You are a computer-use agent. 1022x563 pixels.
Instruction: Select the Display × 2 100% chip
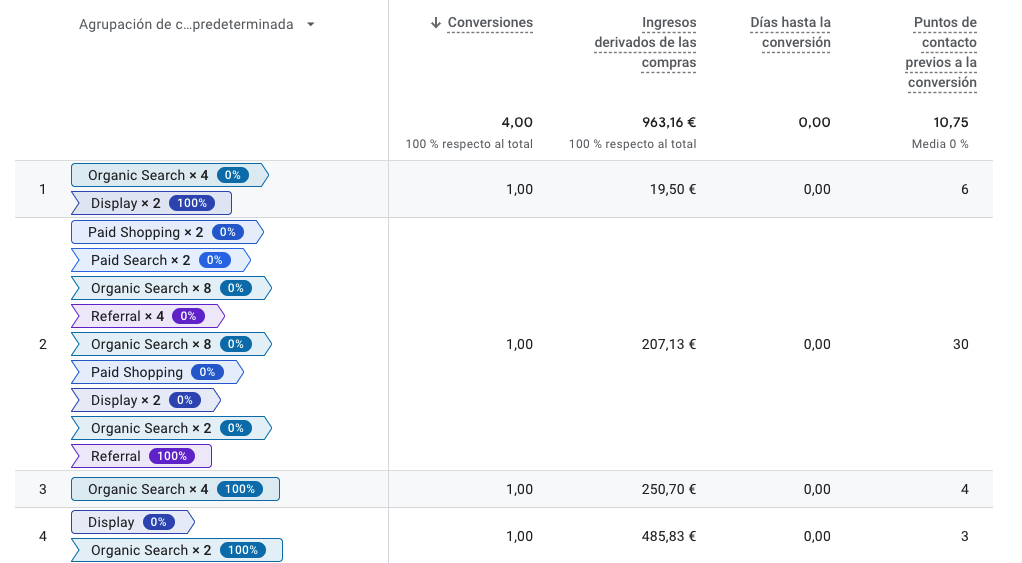(151, 203)
